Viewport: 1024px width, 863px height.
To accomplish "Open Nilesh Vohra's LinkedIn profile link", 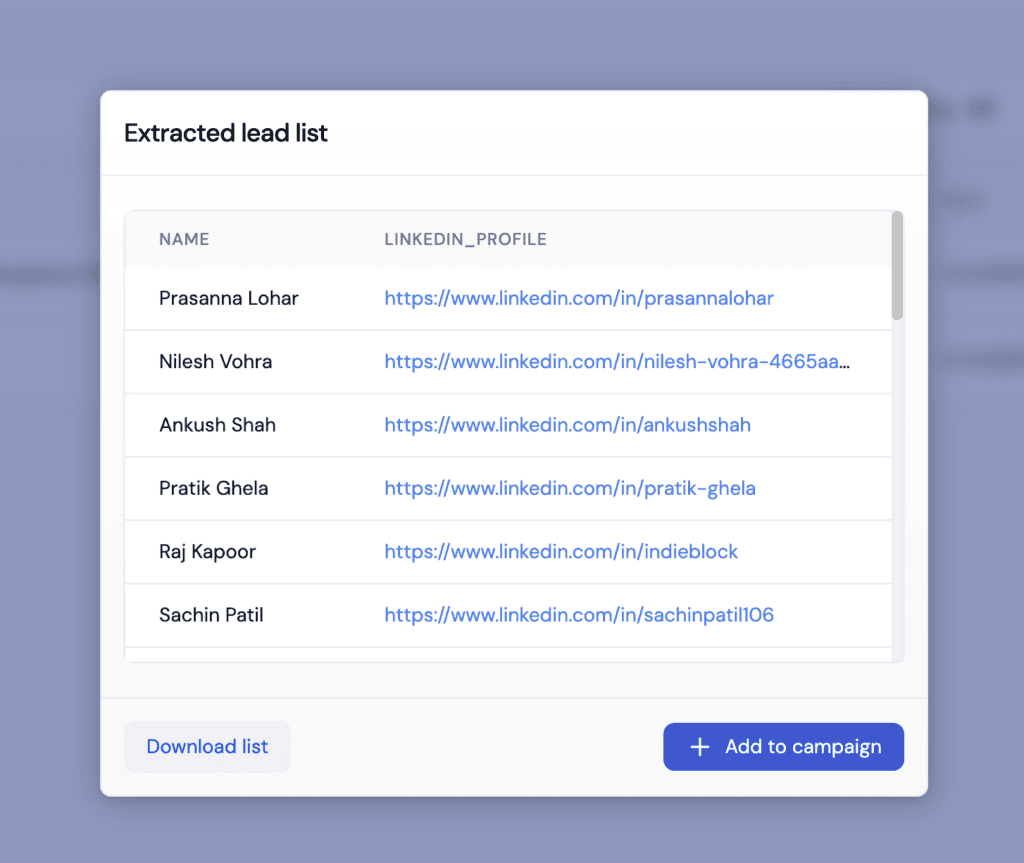I will pos(617,361).
